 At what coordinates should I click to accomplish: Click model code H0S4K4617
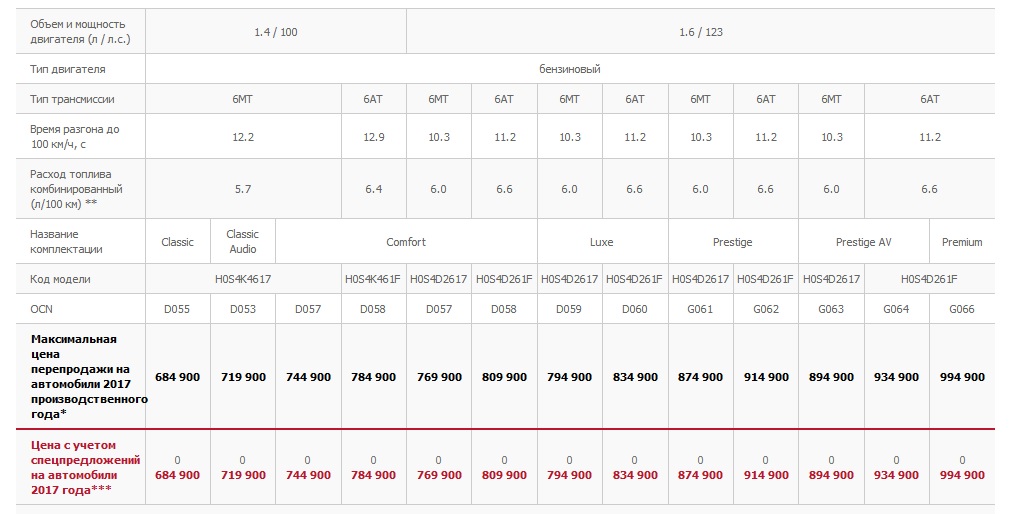click(243, 279)
